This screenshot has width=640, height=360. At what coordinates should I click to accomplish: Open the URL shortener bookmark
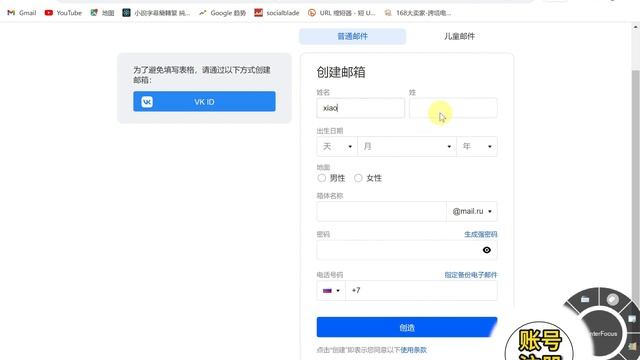(x=342, y=13)
